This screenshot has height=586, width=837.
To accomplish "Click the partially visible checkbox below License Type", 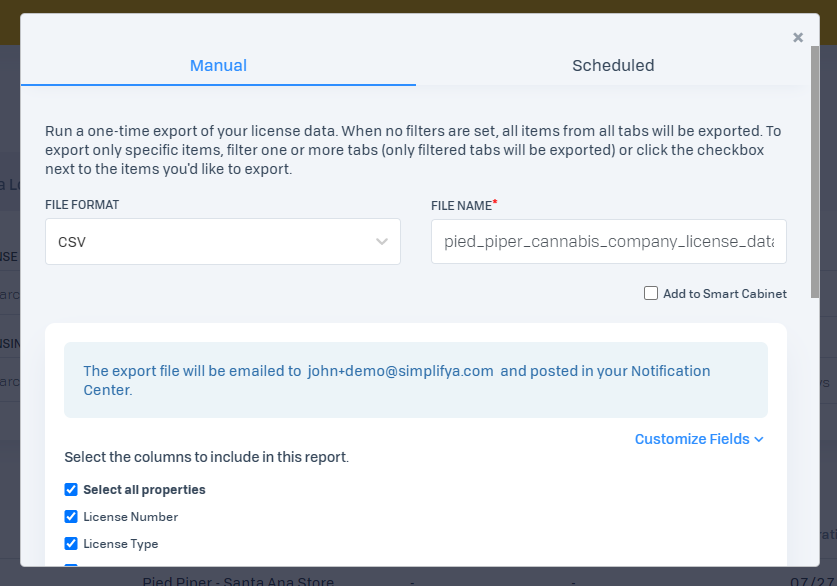I will (71, 566).
